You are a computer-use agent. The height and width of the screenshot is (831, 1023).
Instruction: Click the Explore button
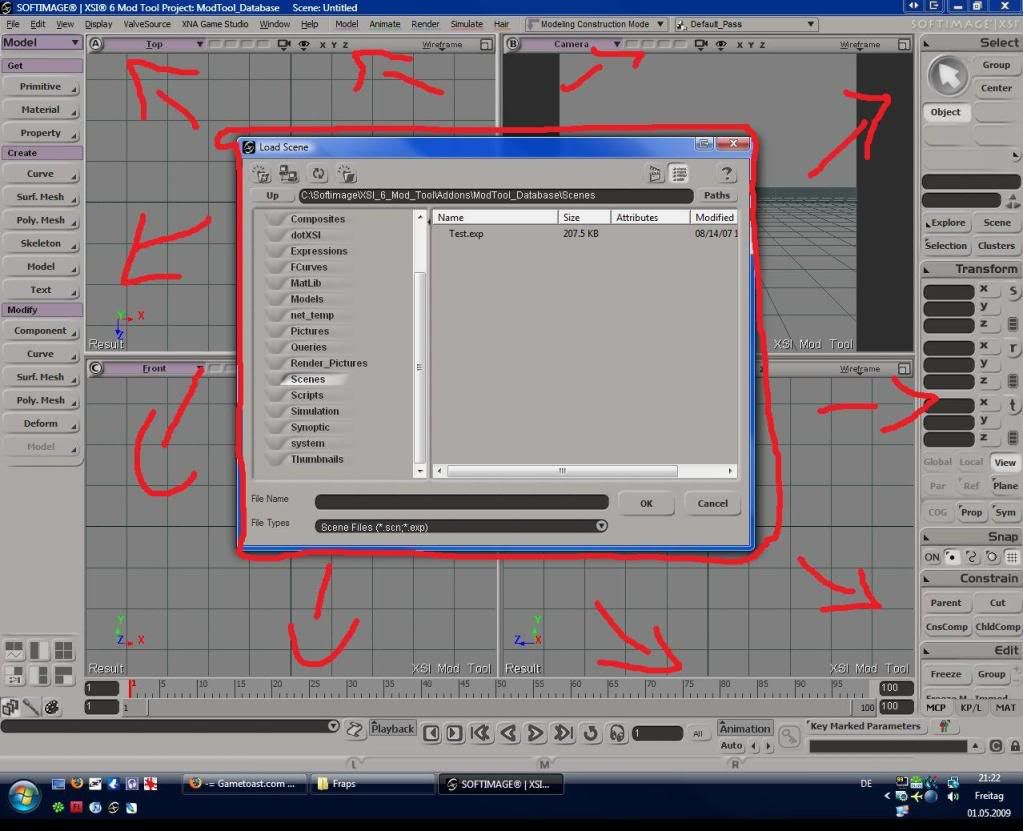point(947,223)
